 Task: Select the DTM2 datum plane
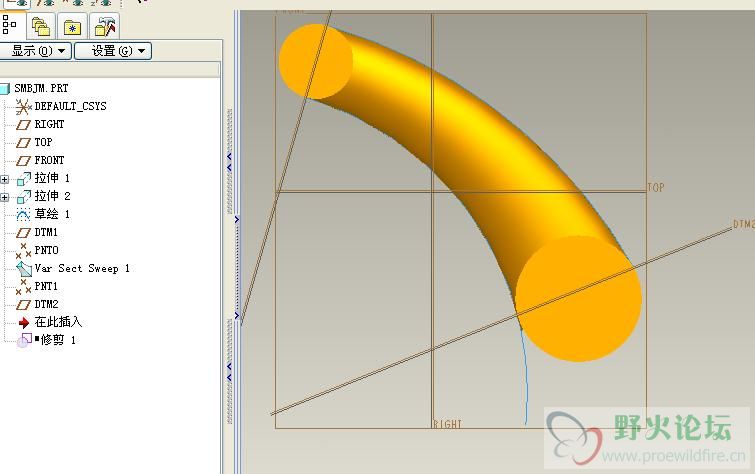[46, 304]
